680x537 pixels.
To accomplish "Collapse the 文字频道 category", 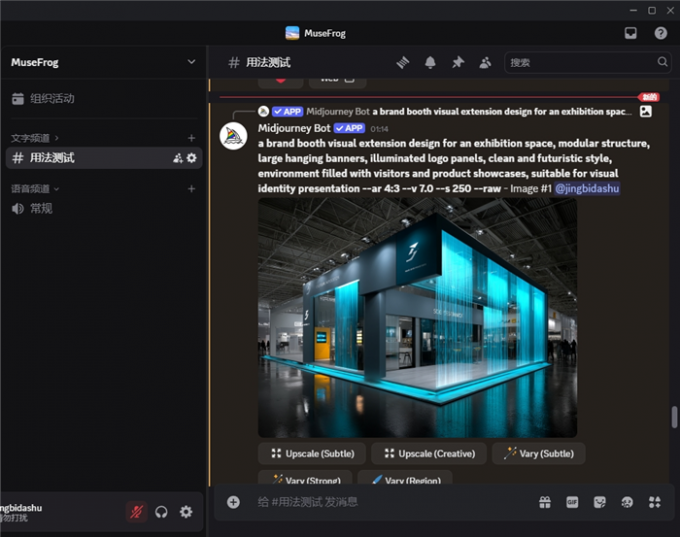I will (35, 138).
